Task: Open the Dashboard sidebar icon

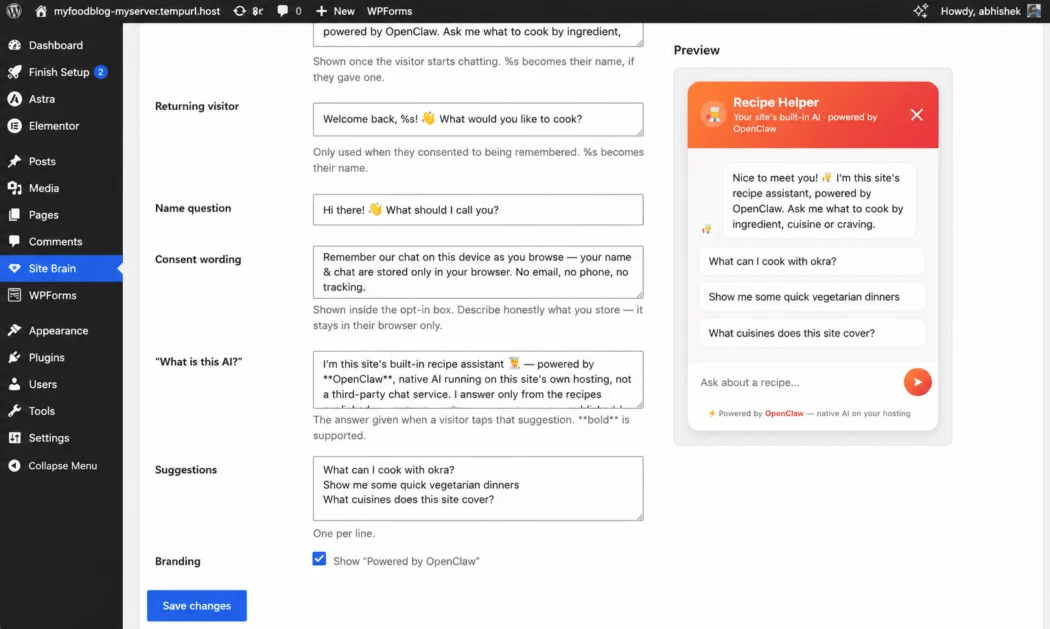Action: click(x=14, y=45)
